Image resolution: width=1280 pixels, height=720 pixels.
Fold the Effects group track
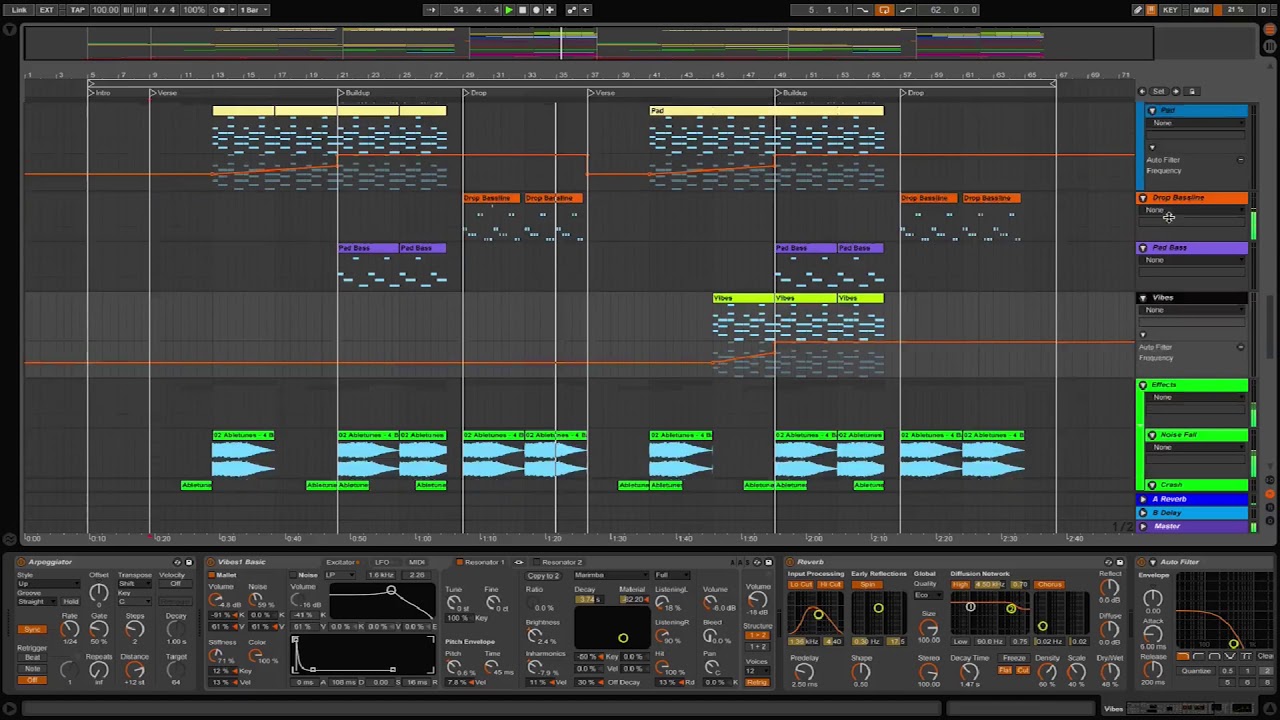(x=1143, y=385)
